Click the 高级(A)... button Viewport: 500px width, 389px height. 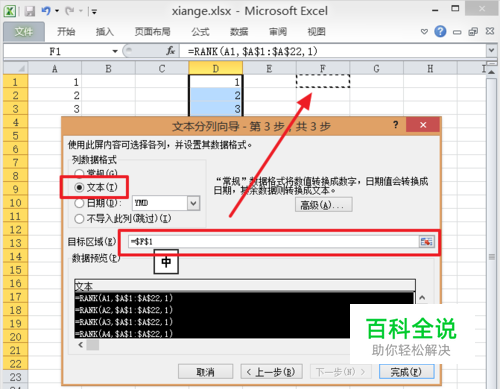click(x=323, y=205)
